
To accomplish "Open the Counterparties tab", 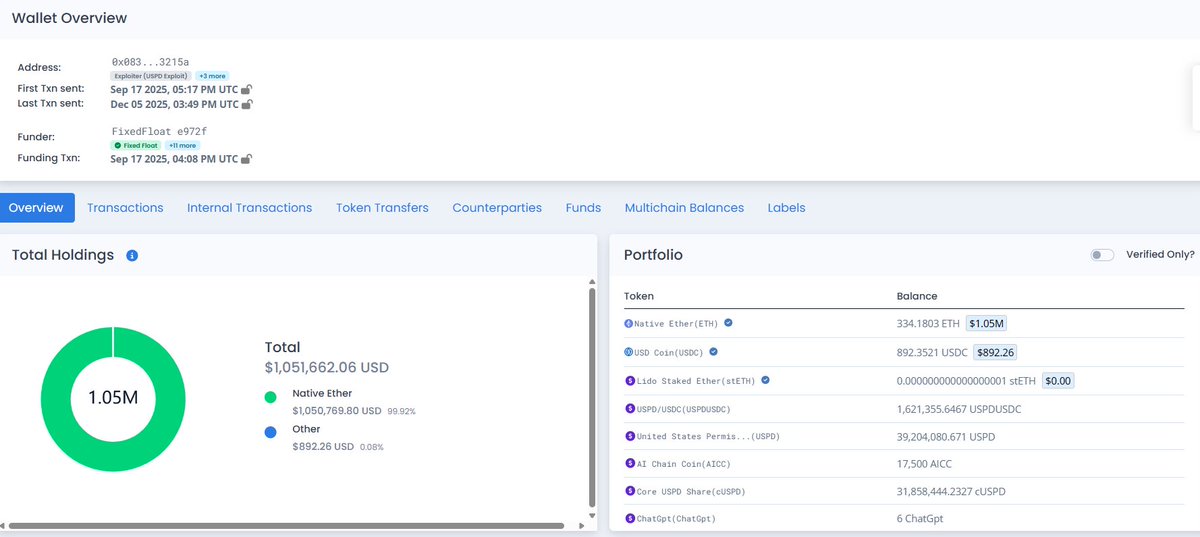I will [497, 208].
